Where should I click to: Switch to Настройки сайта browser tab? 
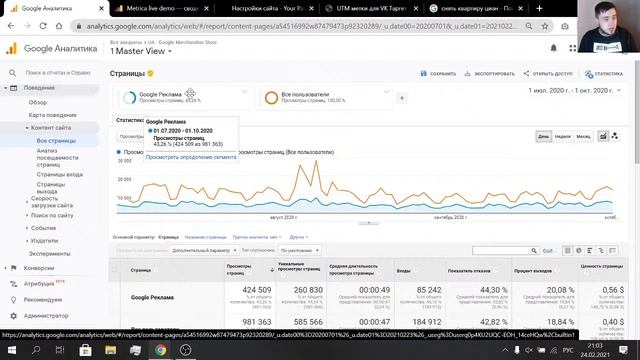267,8
